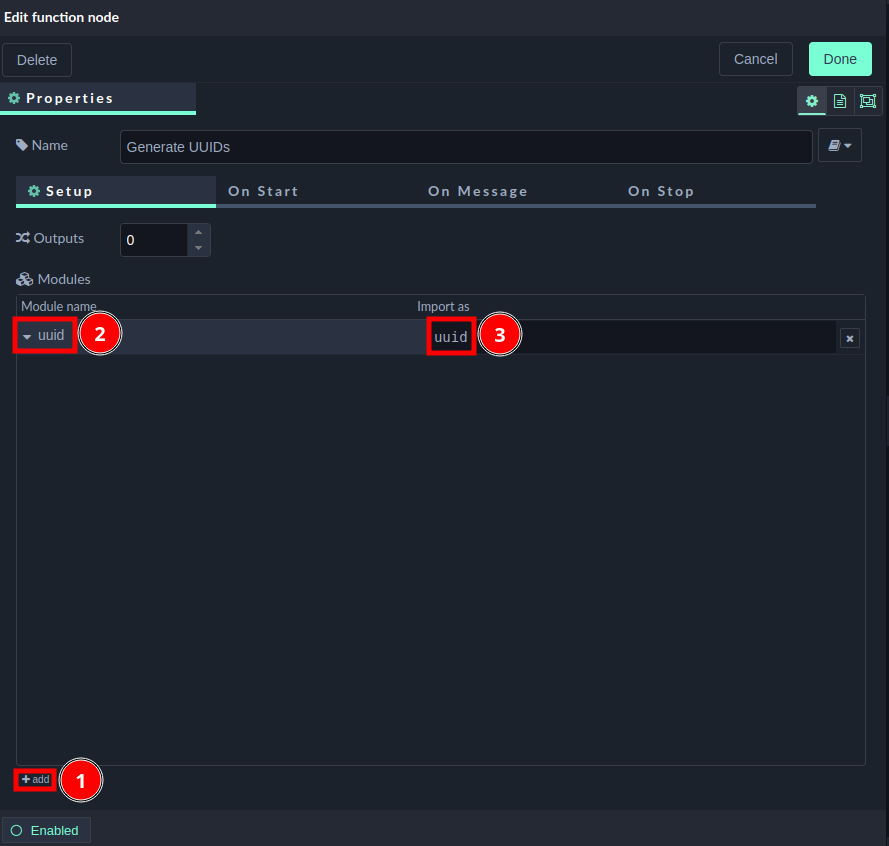Click the Import as uuid field
Image resolution: width=889 pixels, height=846 pixels.
pos(630,337)
